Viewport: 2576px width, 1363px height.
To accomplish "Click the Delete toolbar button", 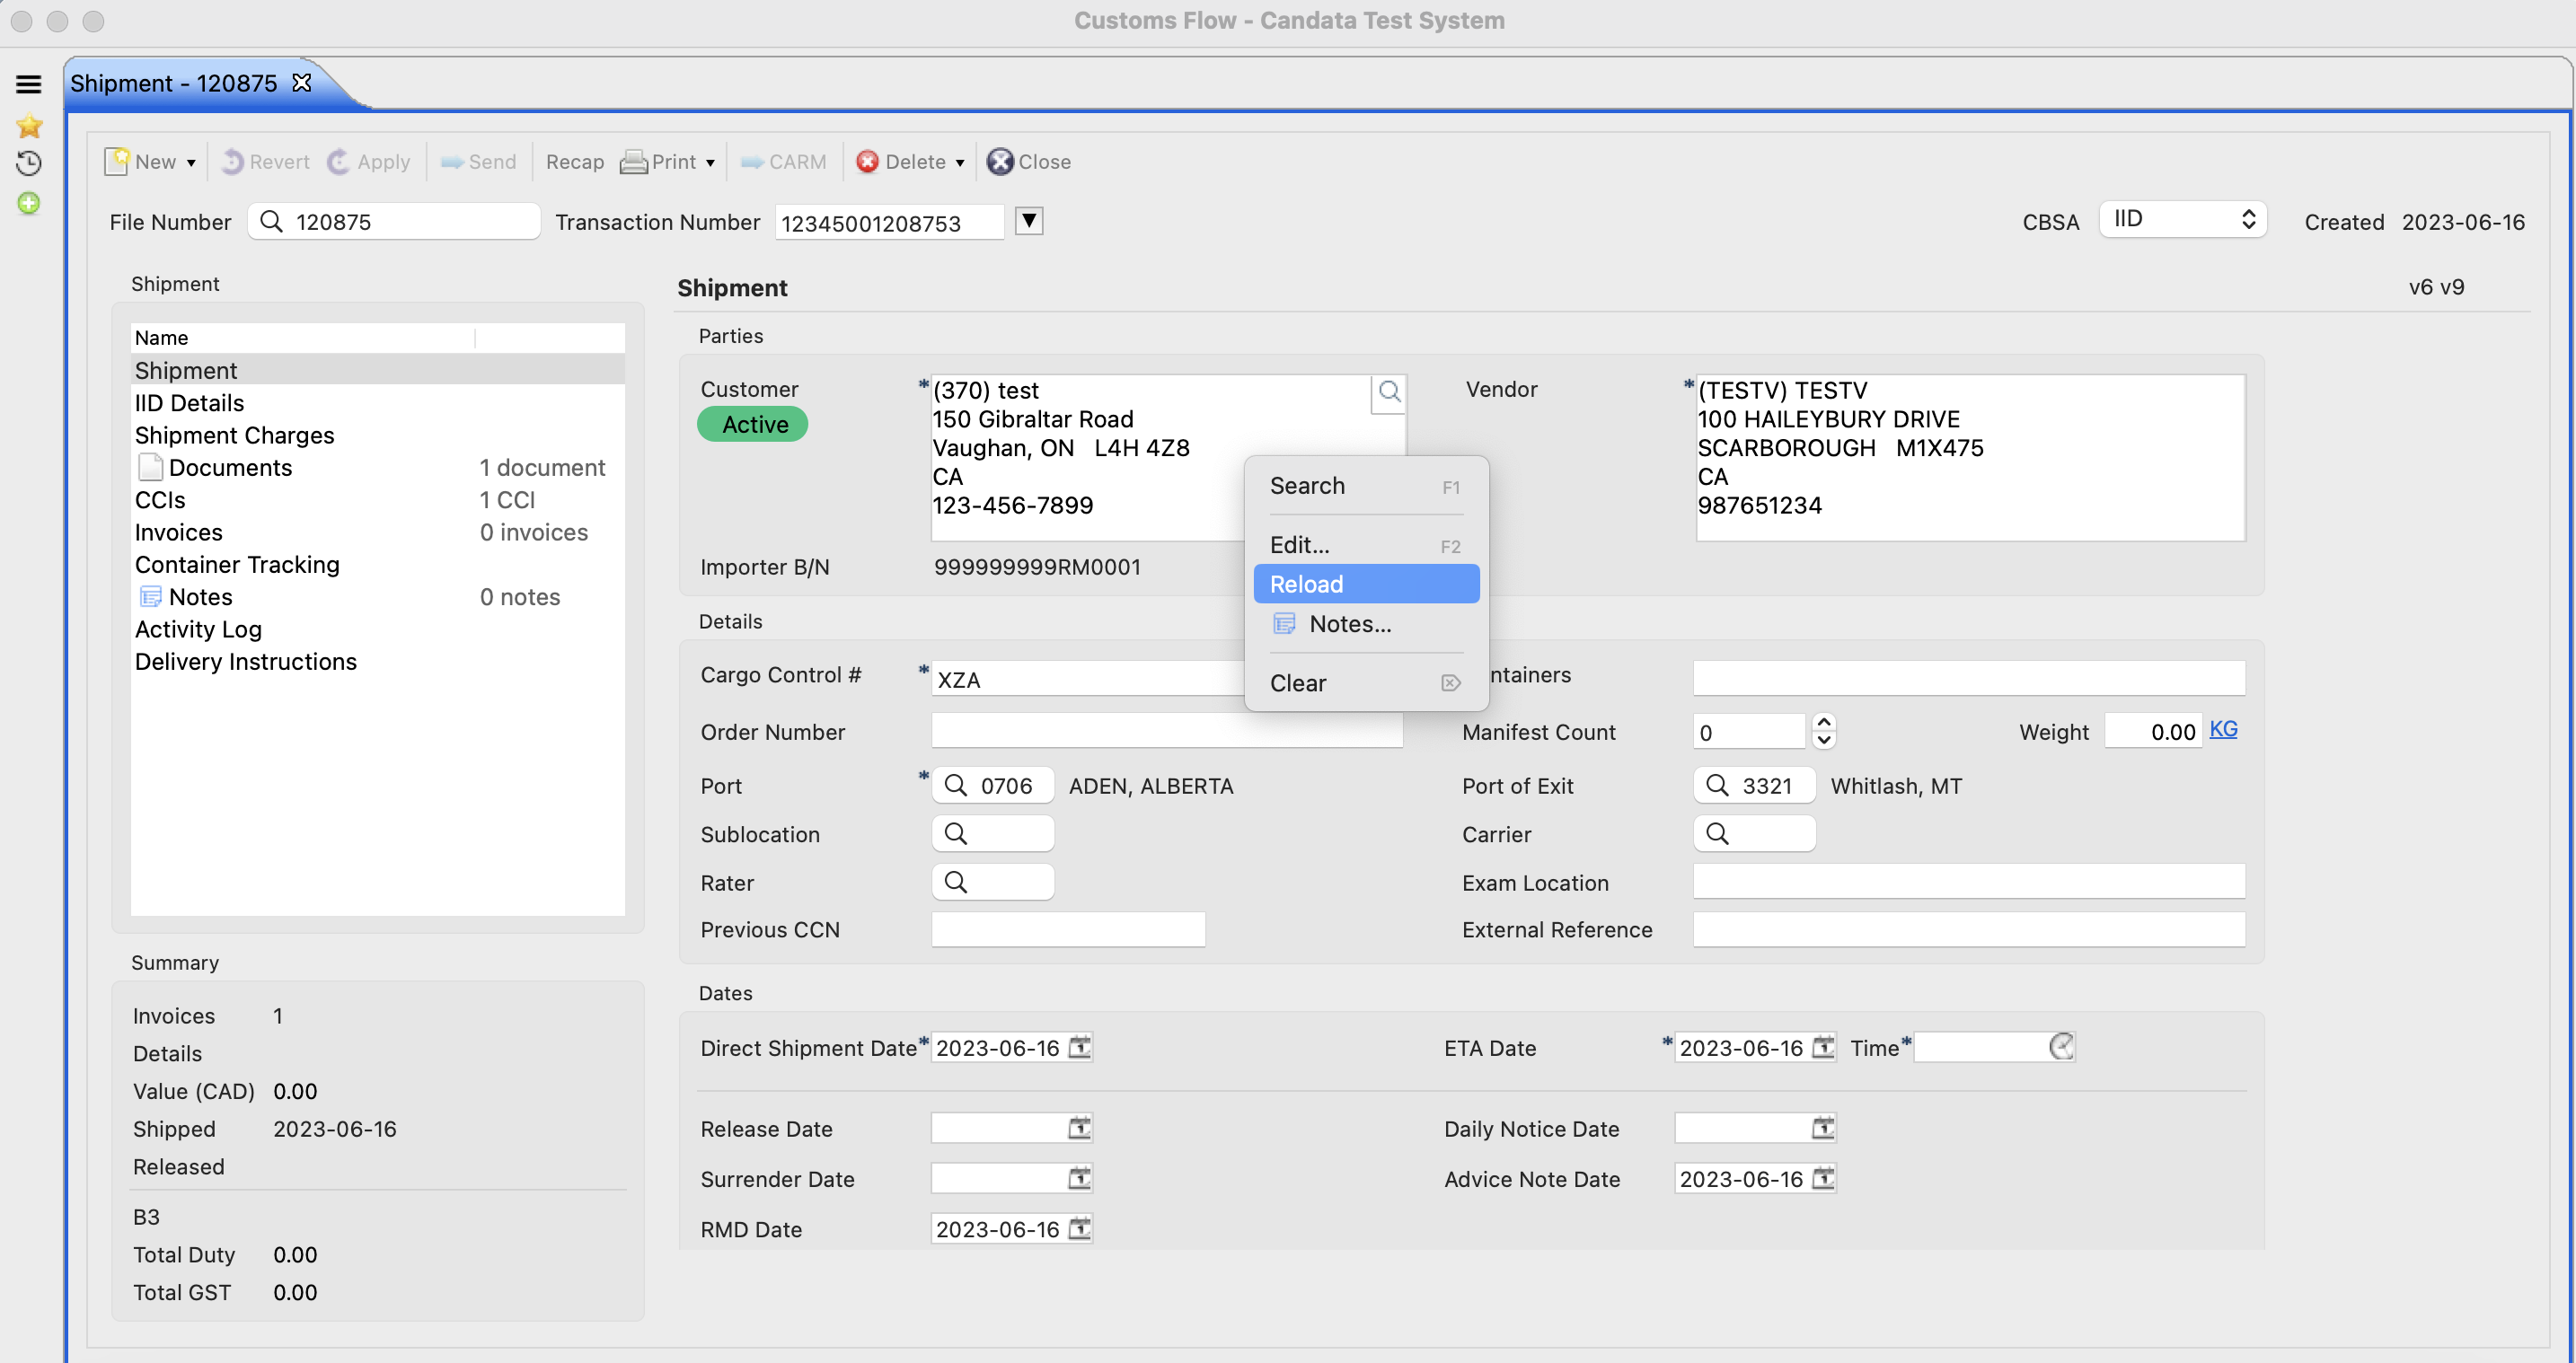I will click(901, 162).
